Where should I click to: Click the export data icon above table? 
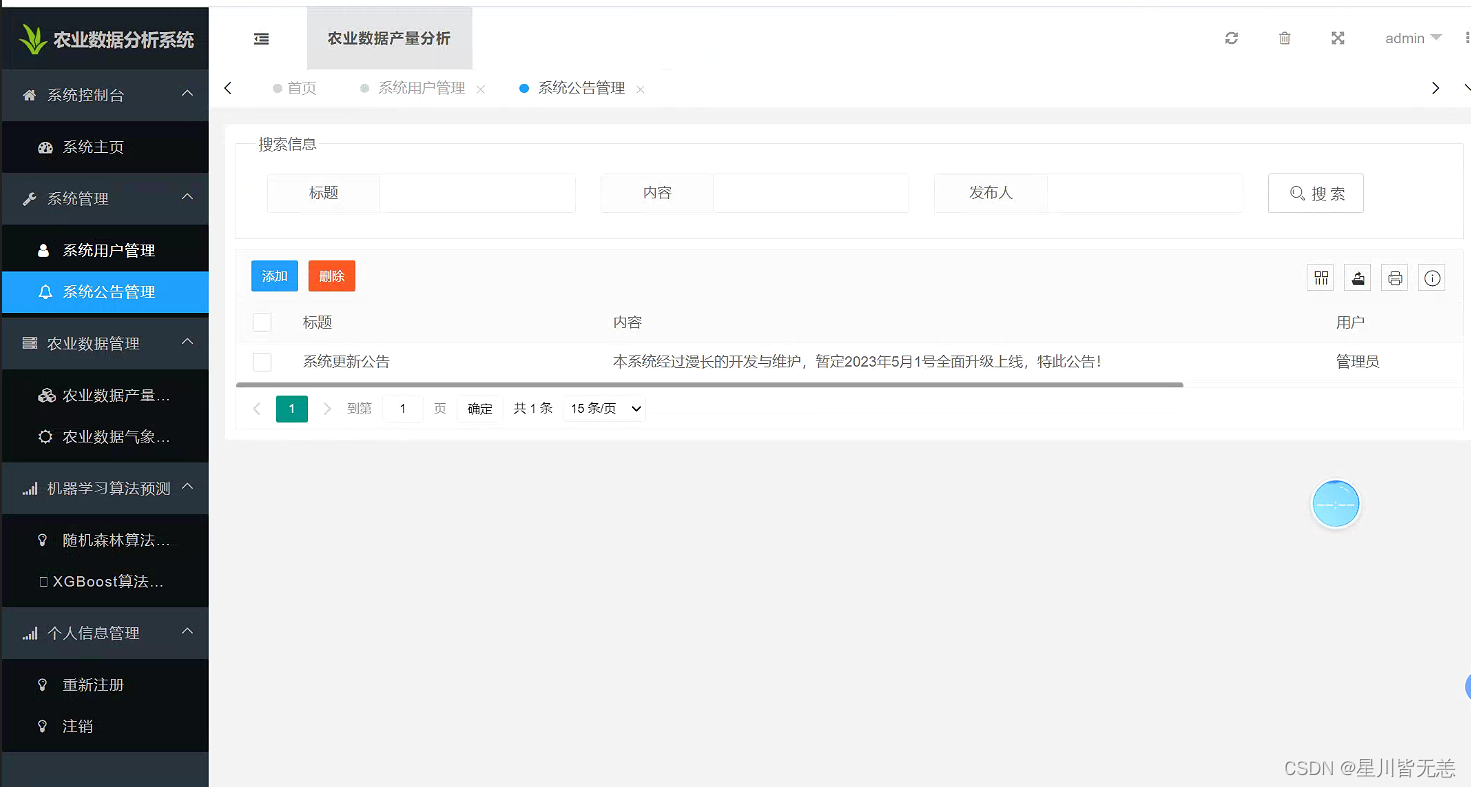pyautogui.click(x=1357, y=277)
